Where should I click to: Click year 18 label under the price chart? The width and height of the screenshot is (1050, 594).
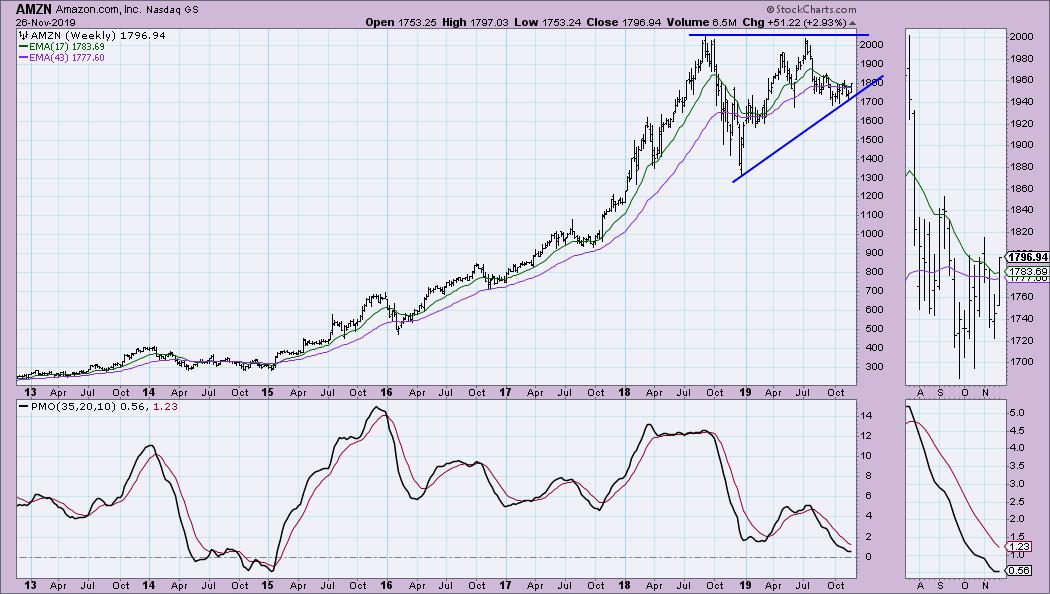tap(624, 392)
